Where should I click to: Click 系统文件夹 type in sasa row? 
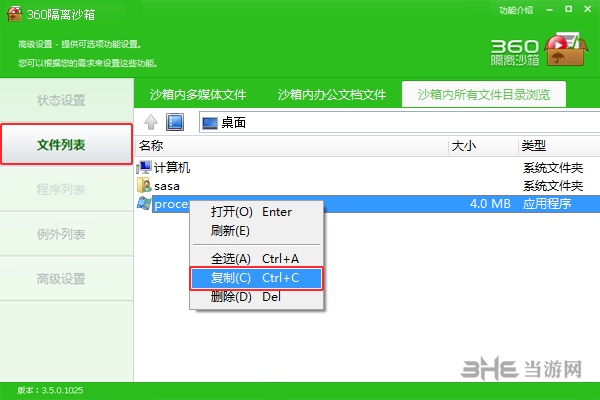point(553,186)
